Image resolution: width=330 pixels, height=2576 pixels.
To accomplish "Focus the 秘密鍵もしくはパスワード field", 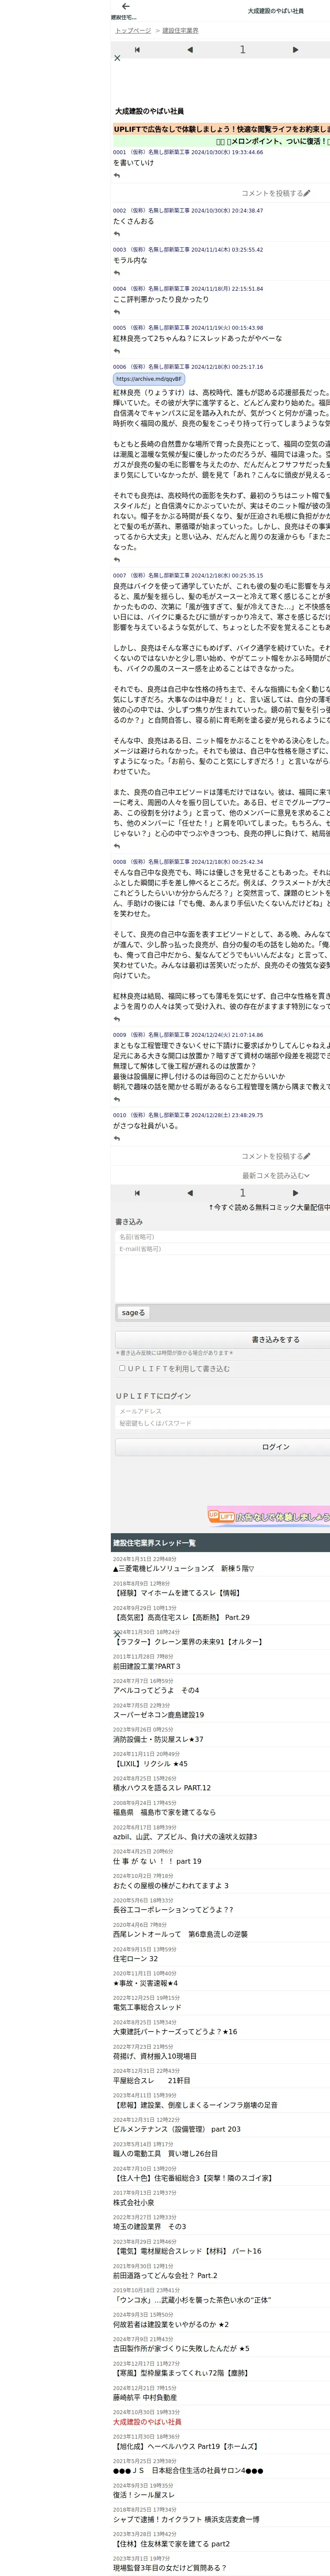I will point(223,1423).
